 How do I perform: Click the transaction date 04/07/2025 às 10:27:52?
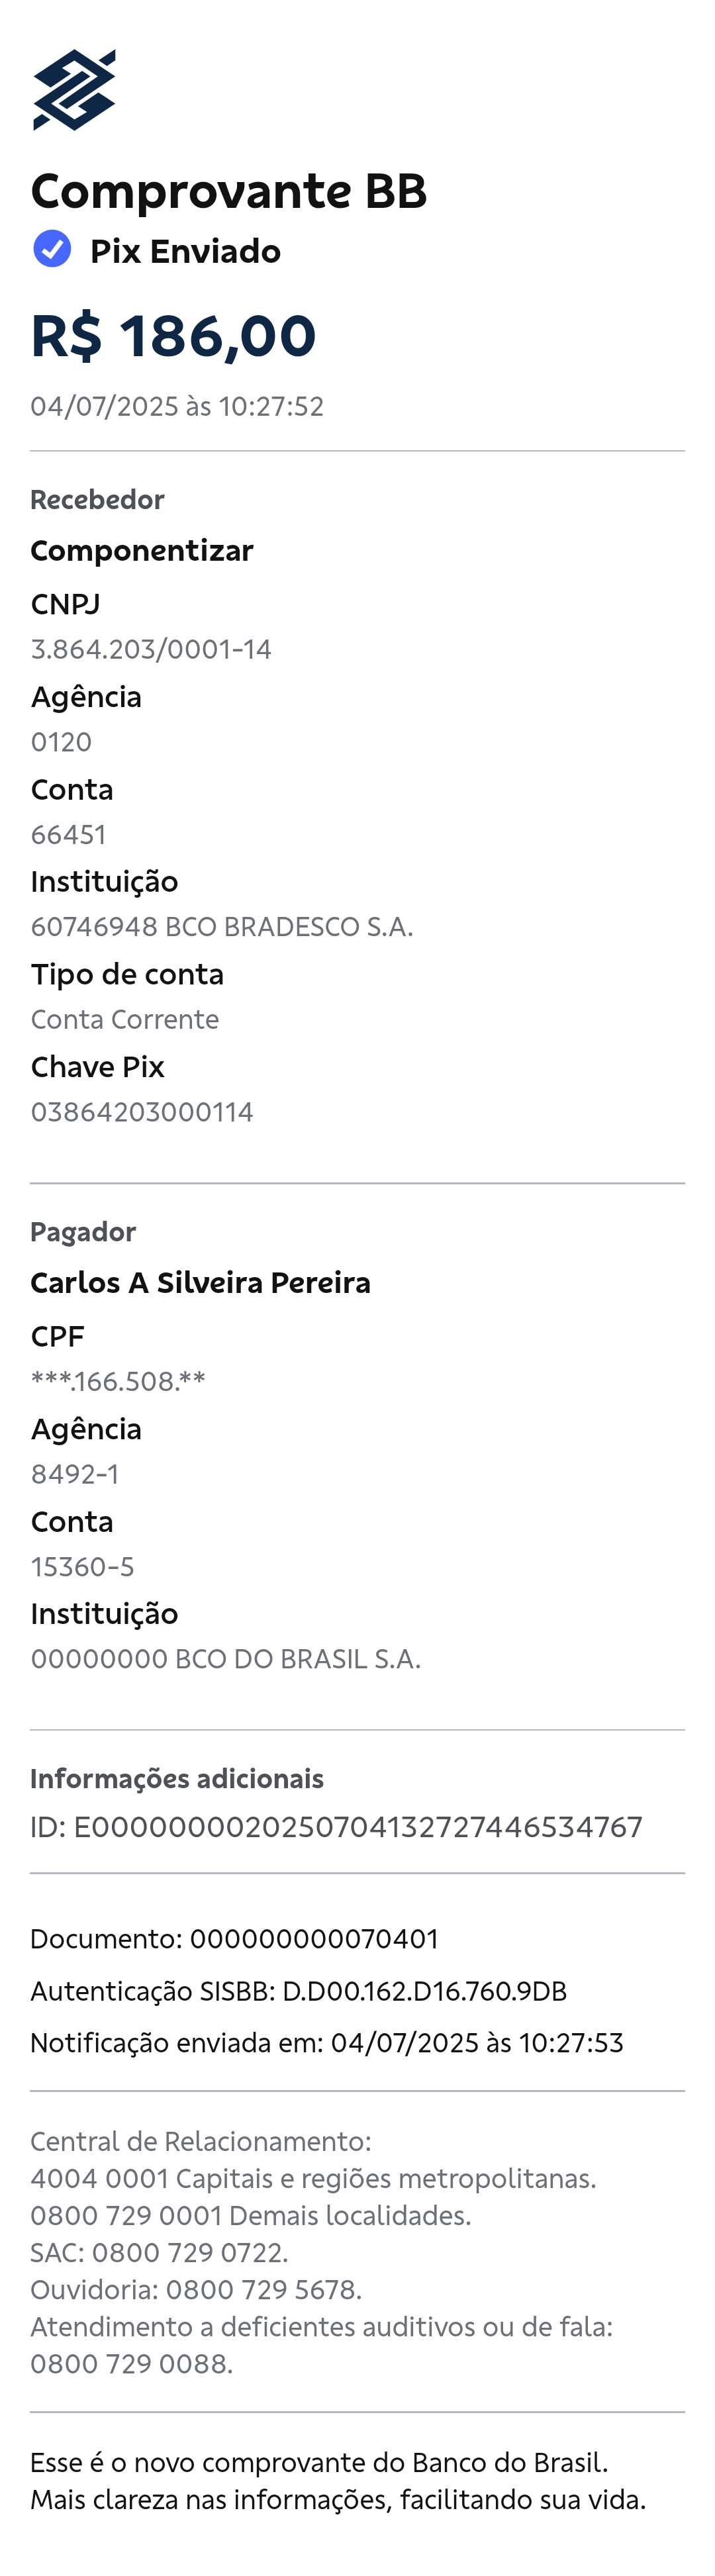(177, 406)
